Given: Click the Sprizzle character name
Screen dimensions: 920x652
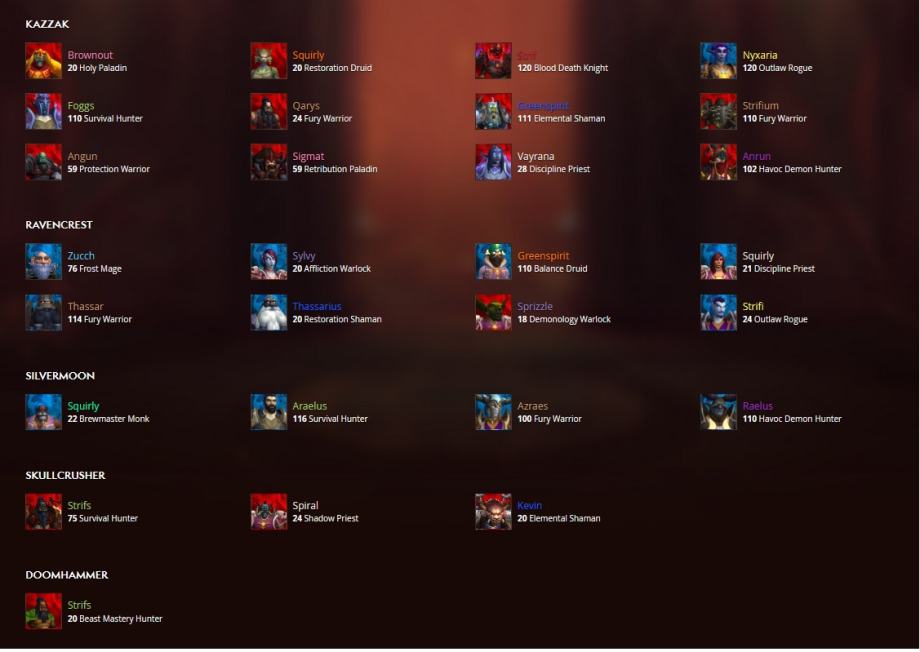Looking at the screenshot, I should 535,306.
